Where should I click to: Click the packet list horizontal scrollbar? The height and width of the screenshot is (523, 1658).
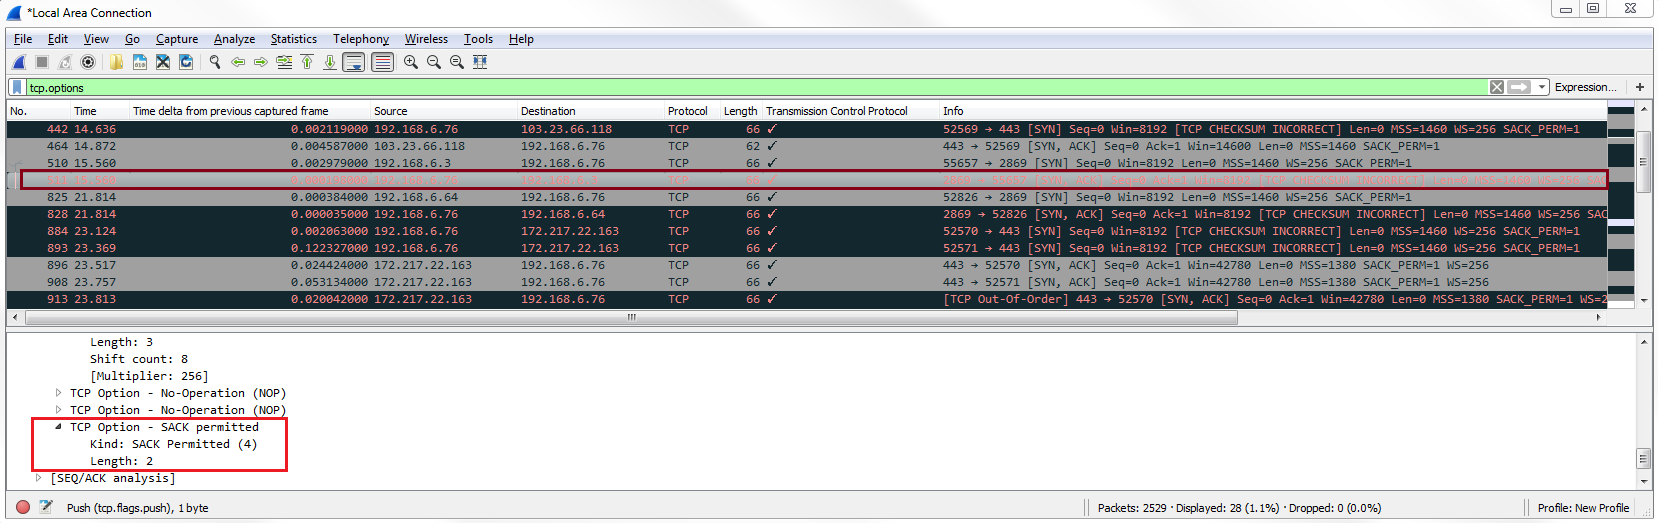point(631,317)
